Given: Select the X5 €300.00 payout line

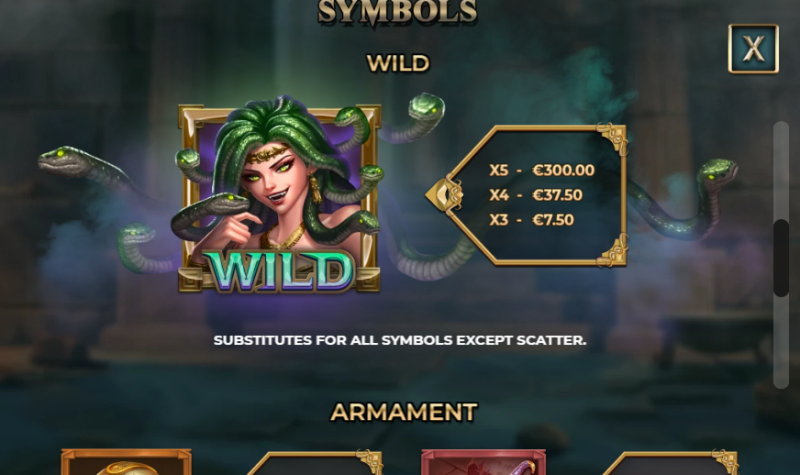Looking at the screenshot, I should tap(542, 170).
